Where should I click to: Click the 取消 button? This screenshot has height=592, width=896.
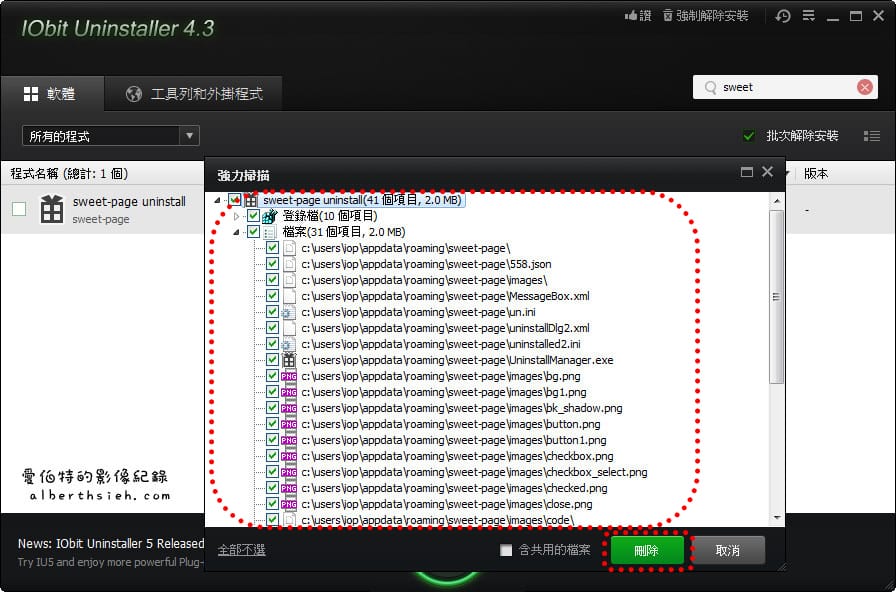point(728,550)
